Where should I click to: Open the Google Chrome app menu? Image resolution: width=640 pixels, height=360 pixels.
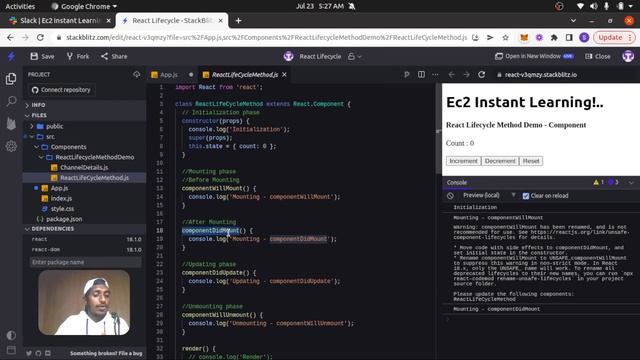tap(84, 6)
